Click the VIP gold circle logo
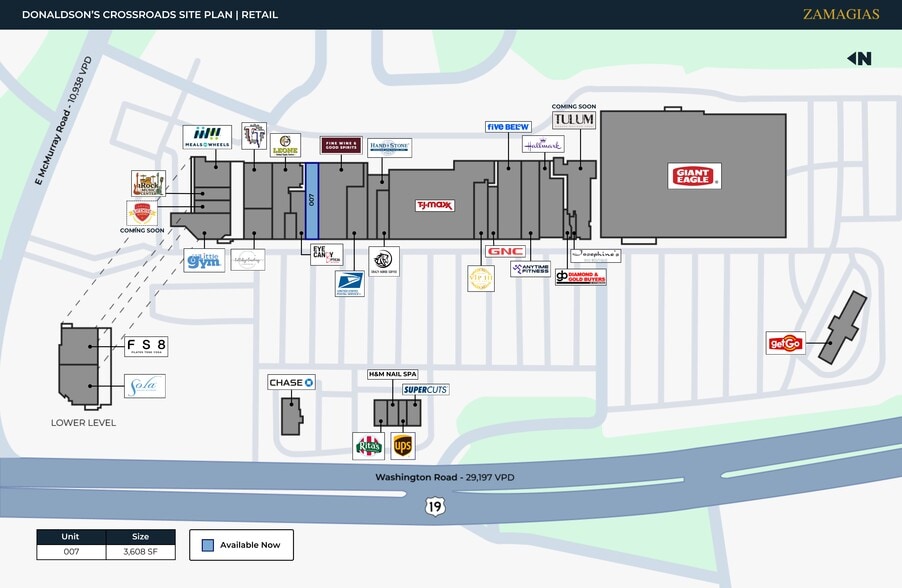 (481, 278)
